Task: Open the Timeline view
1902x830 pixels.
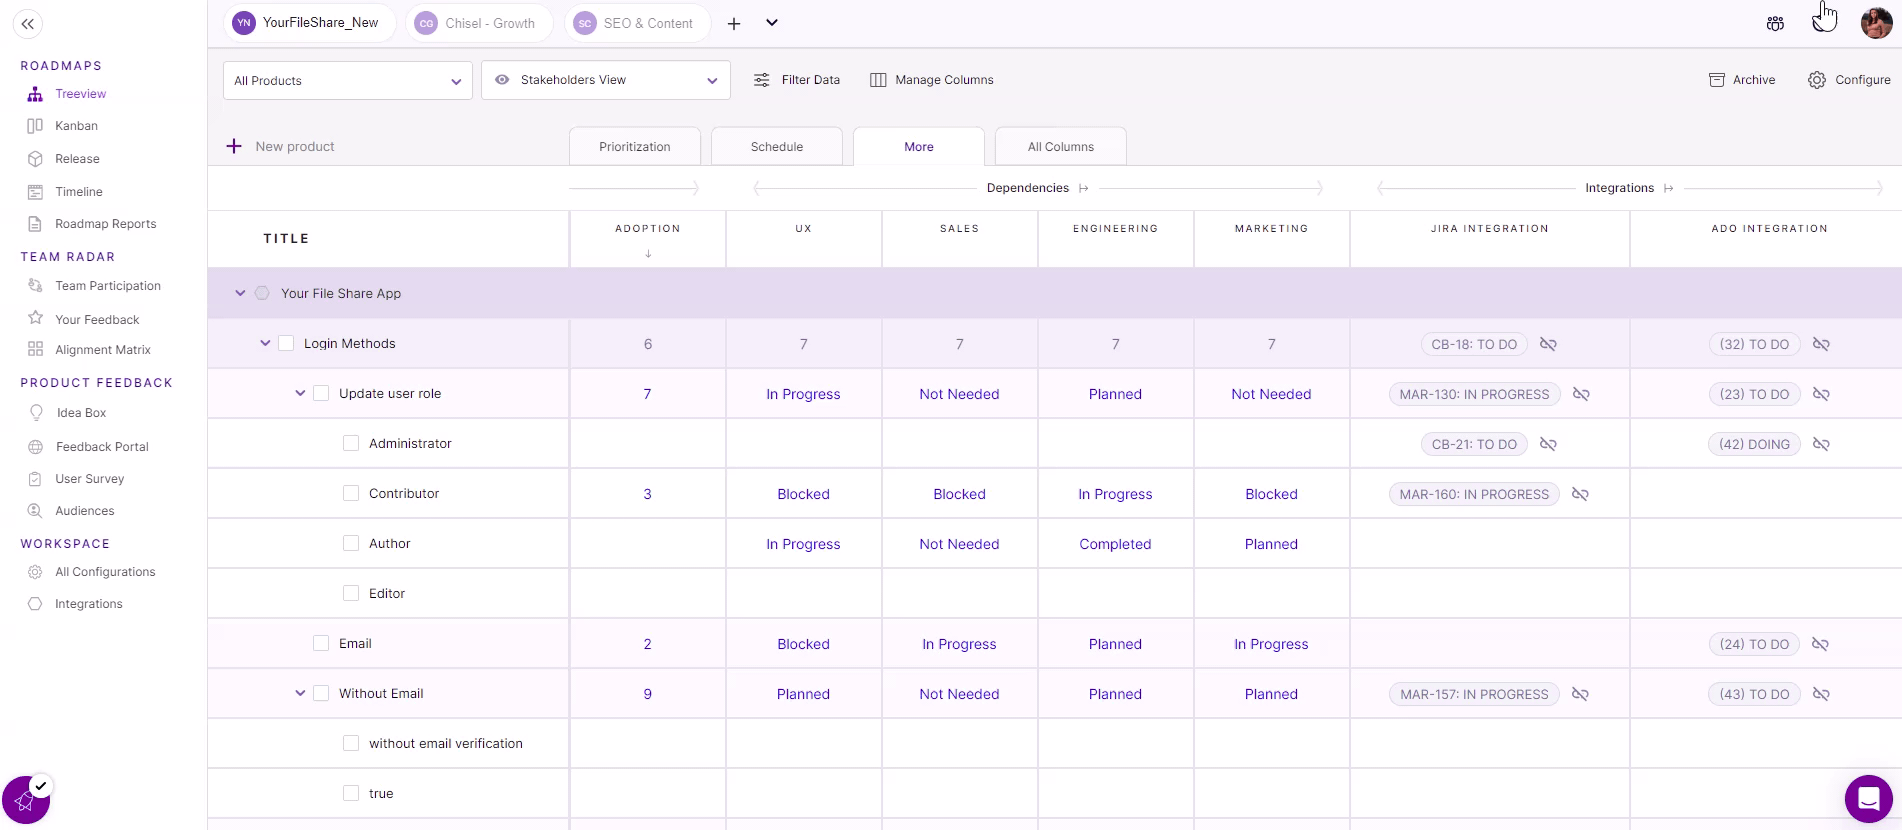Action: pyautogui.click(x=79, y=192)
